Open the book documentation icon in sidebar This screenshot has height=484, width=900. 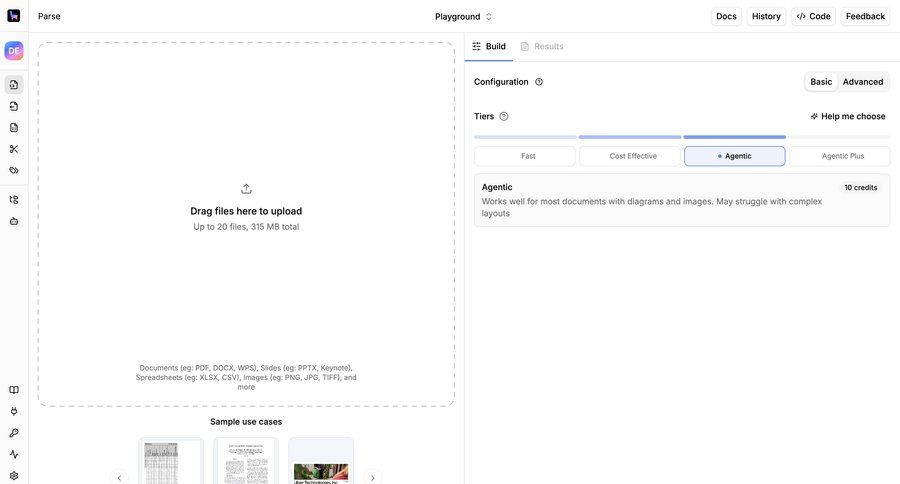point(14,390)
